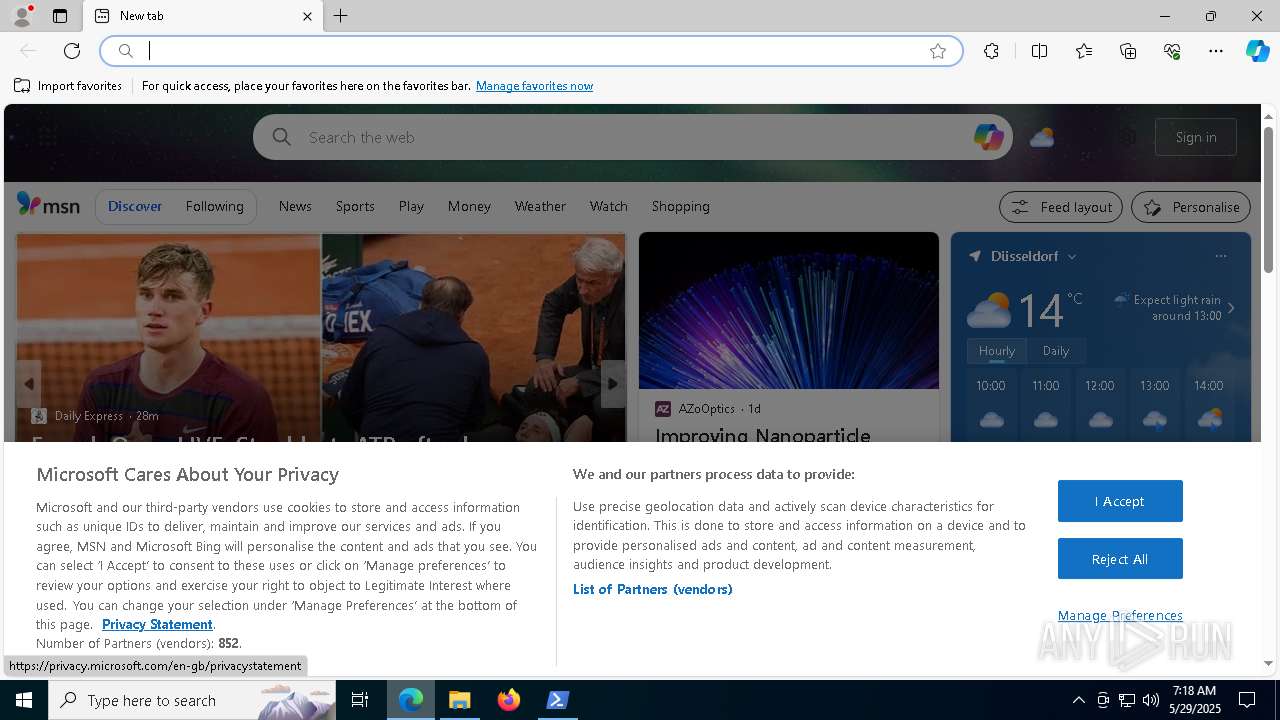Open Browser essentials heart icon
This screenshot has height=720, width=1280.
pos(1172,51)
